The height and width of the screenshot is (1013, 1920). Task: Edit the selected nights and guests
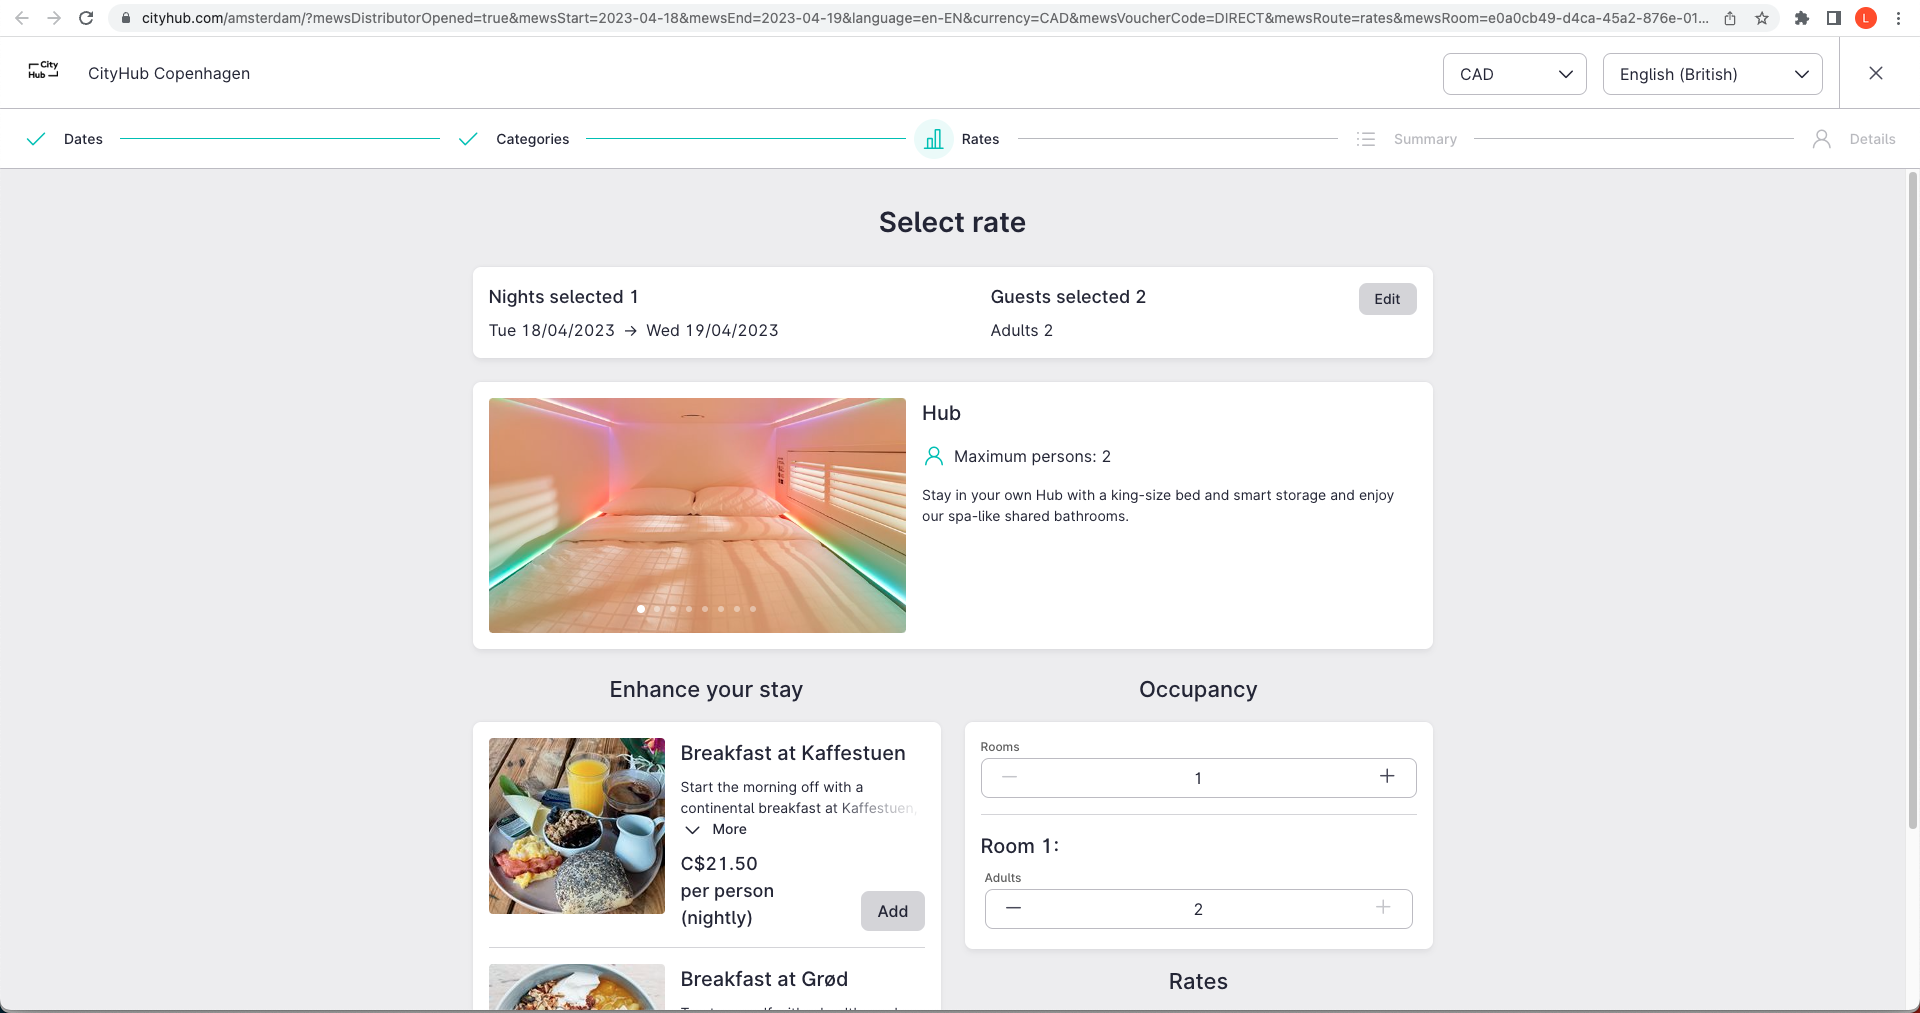pyautogui.click(x=1387, y=299)
